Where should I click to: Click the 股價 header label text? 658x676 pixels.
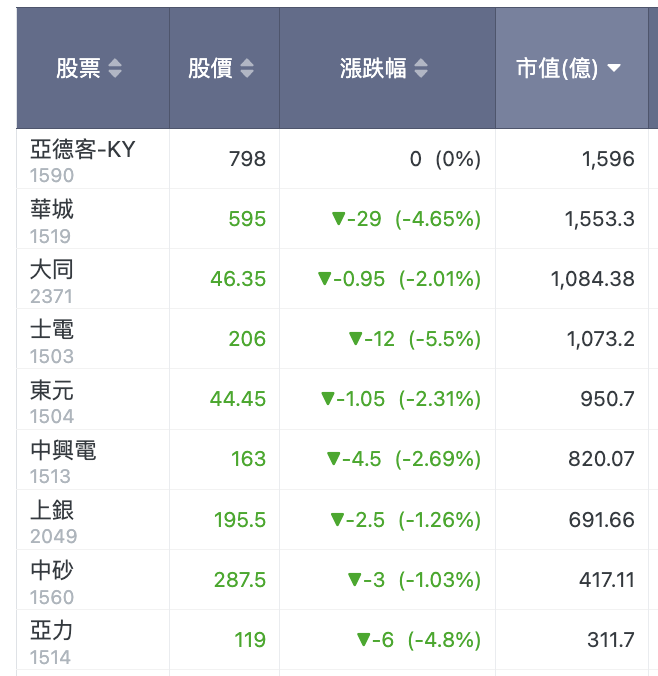(210, 68)
